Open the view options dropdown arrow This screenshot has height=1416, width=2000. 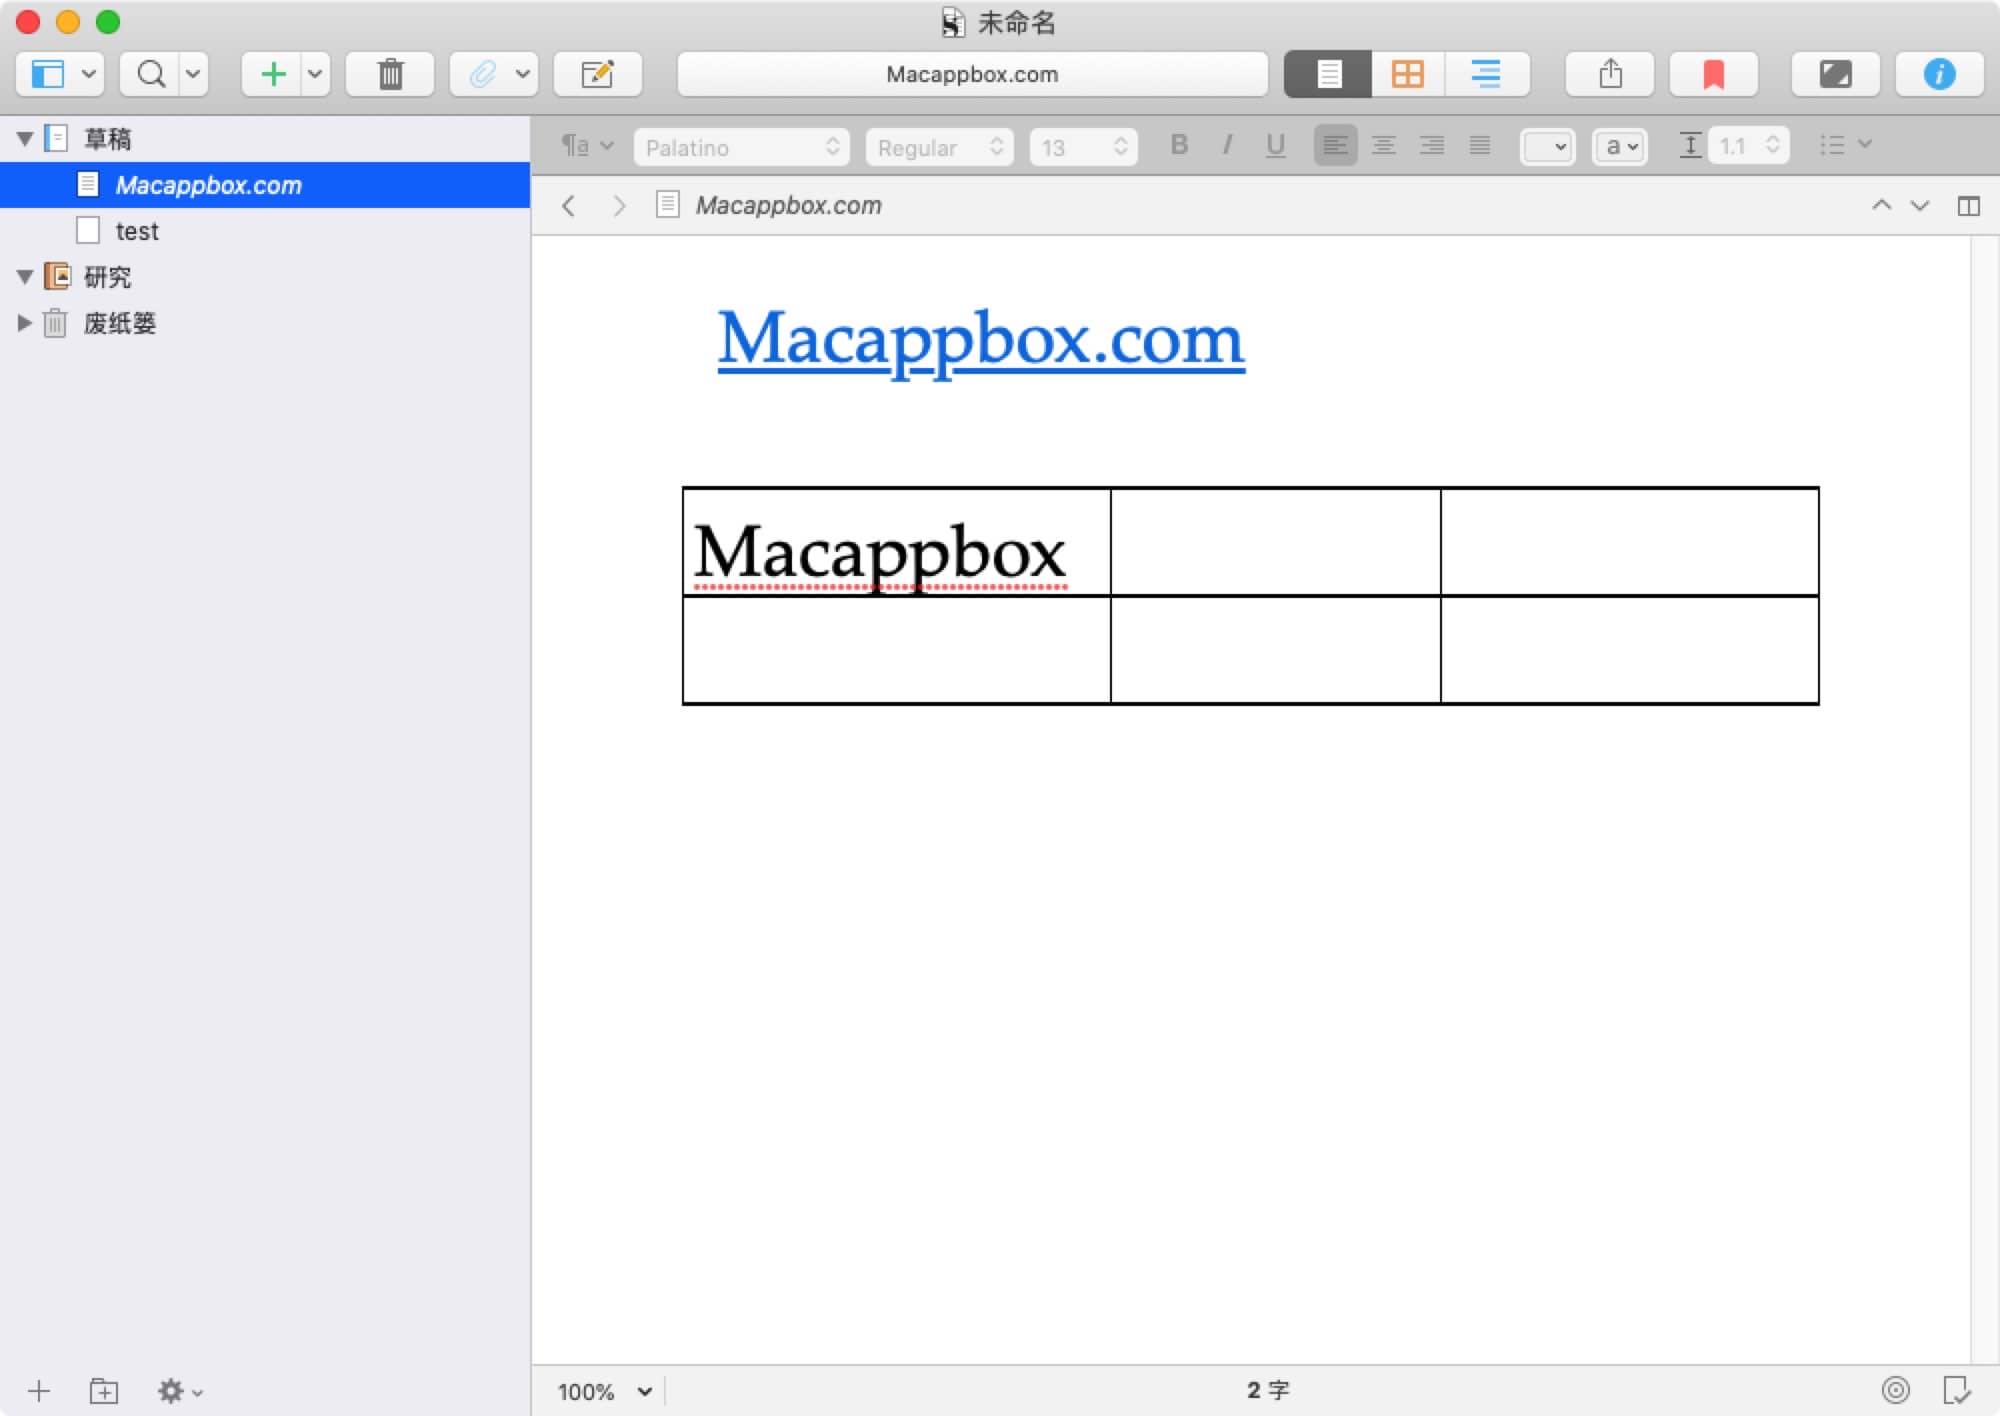pos(88,74)
